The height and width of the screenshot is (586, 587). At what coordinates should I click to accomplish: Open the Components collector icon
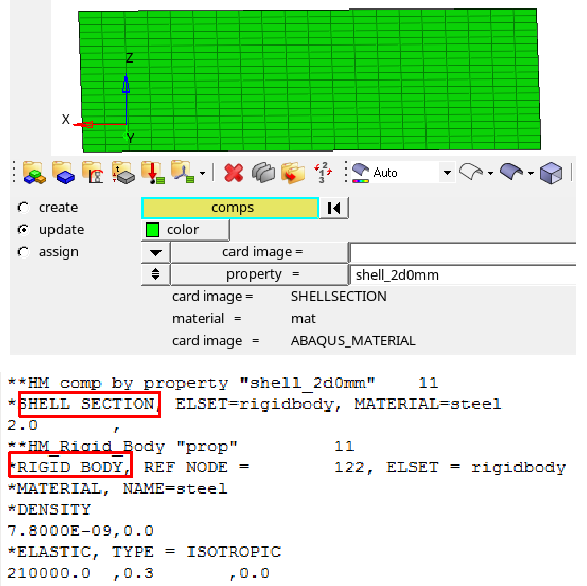click(63, 173)
